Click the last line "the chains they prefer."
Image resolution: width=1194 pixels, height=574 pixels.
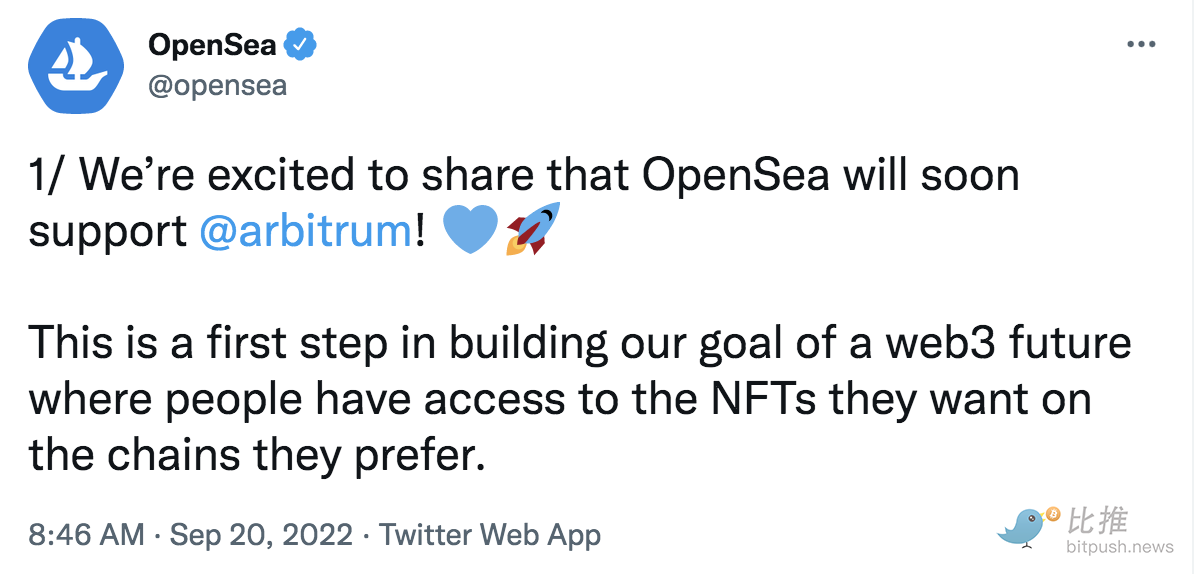257,455
